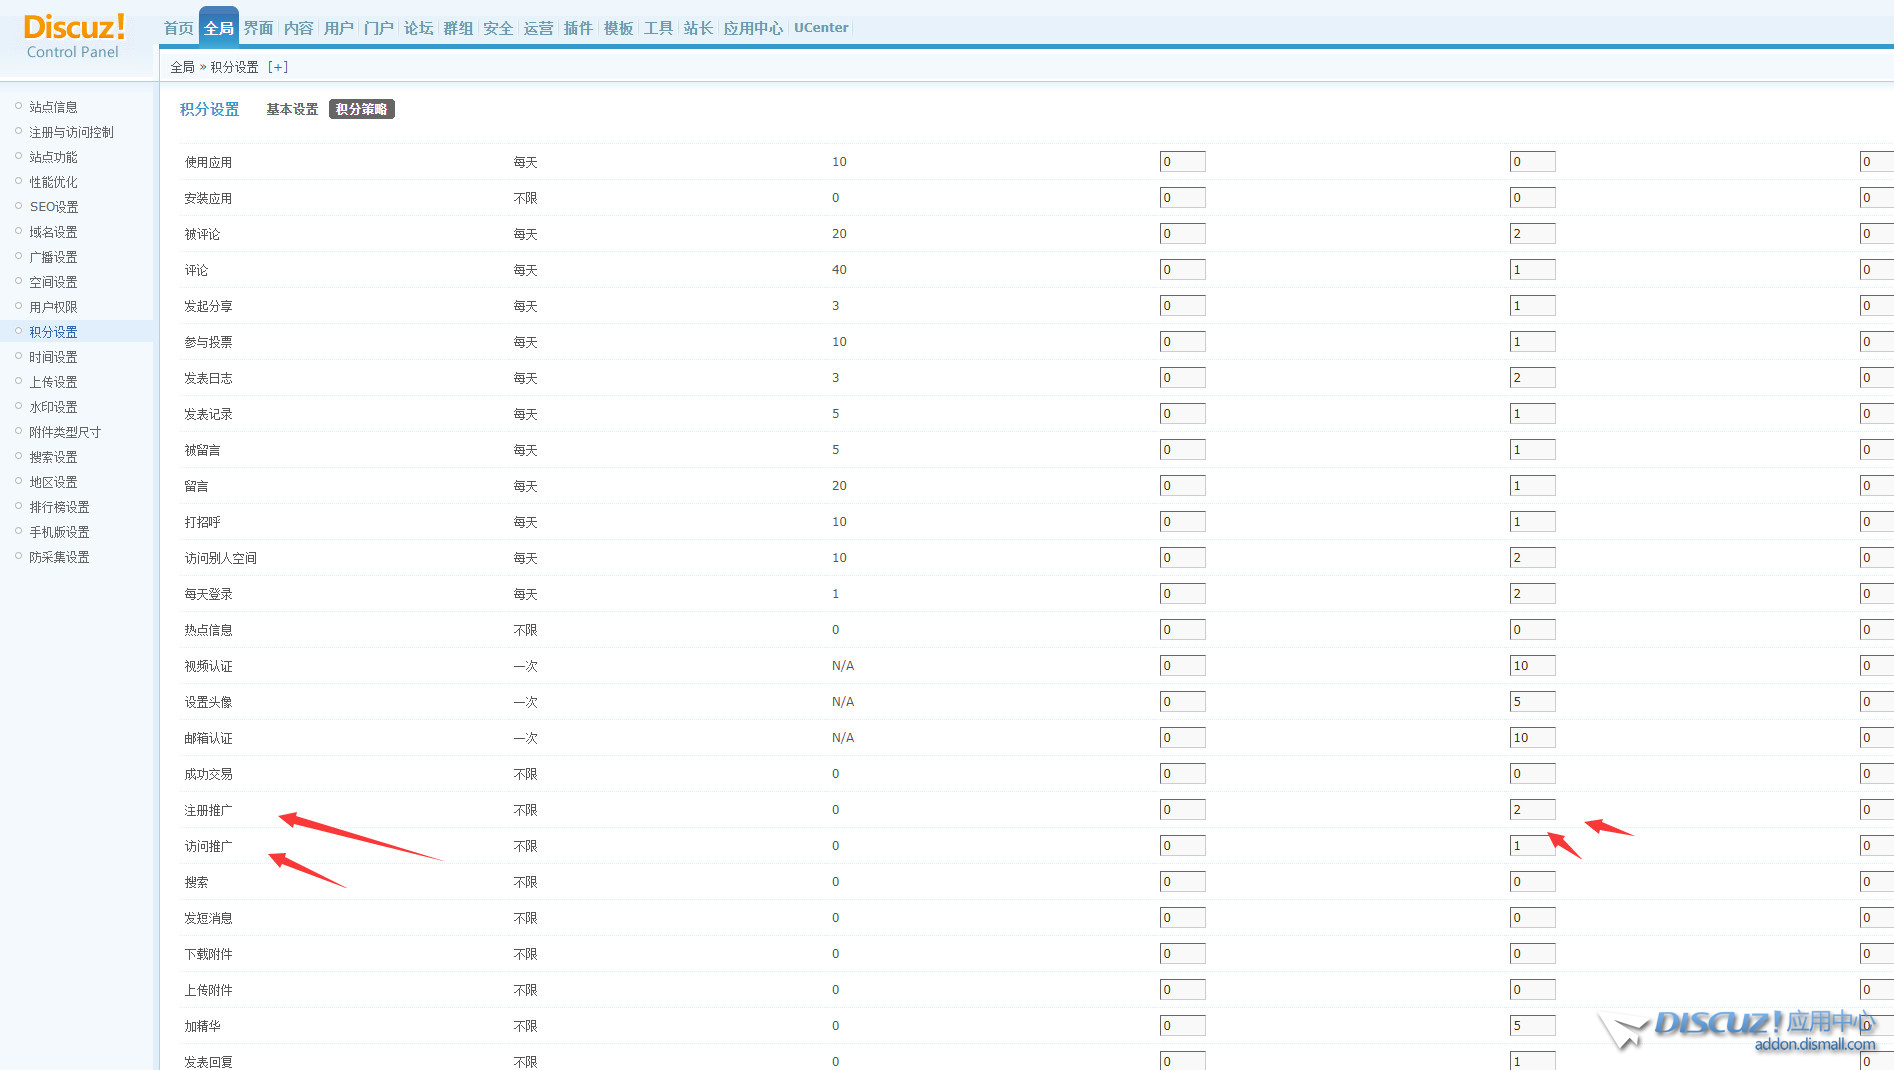Select the 积分策略 tab
This screenshot has width=1894, height=1070.
click(x=361, y=109)
